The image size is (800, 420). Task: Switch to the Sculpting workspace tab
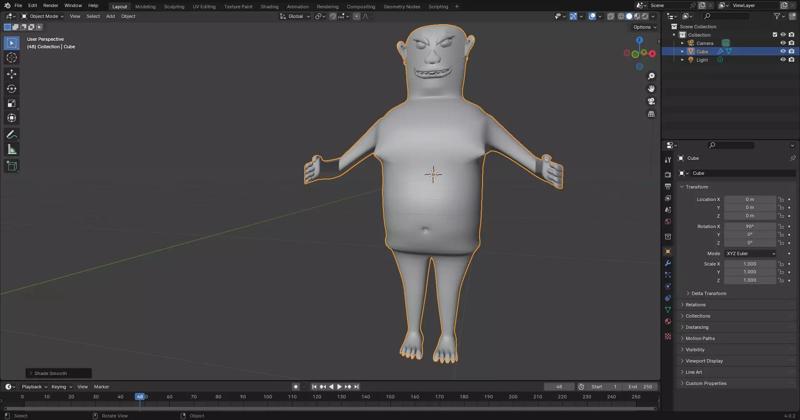coord(174,6)
